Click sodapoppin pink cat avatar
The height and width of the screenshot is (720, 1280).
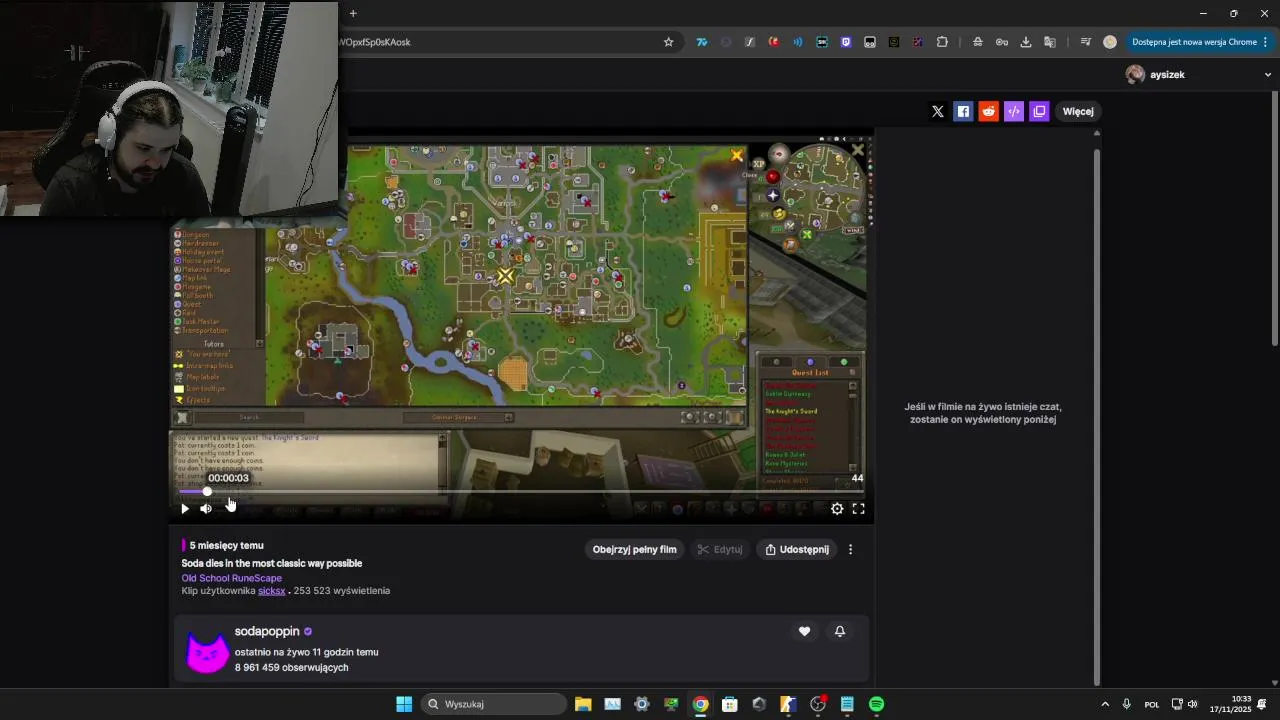(x=208, y=652)
